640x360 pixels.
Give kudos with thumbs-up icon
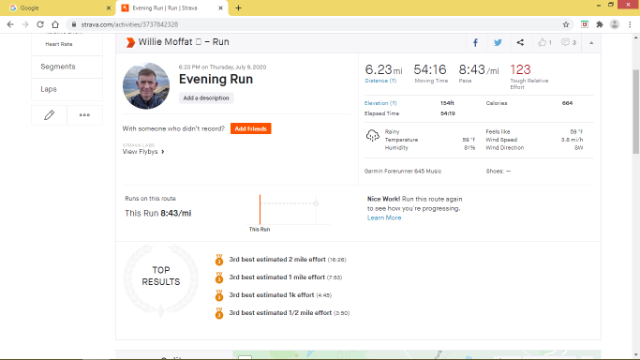pos(542,42)
